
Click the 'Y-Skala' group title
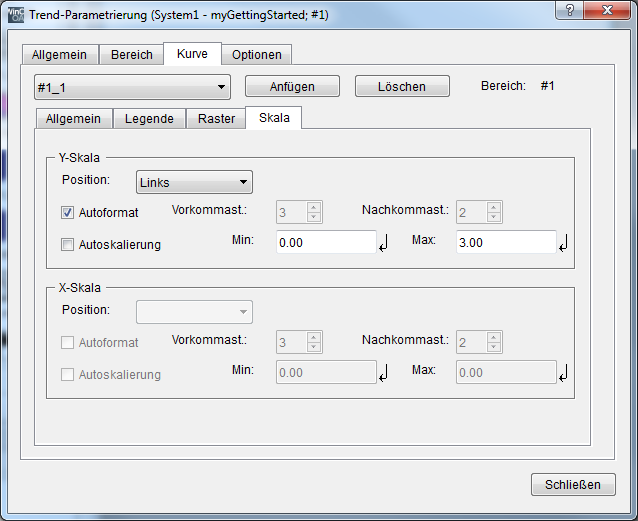pos(79,158)
